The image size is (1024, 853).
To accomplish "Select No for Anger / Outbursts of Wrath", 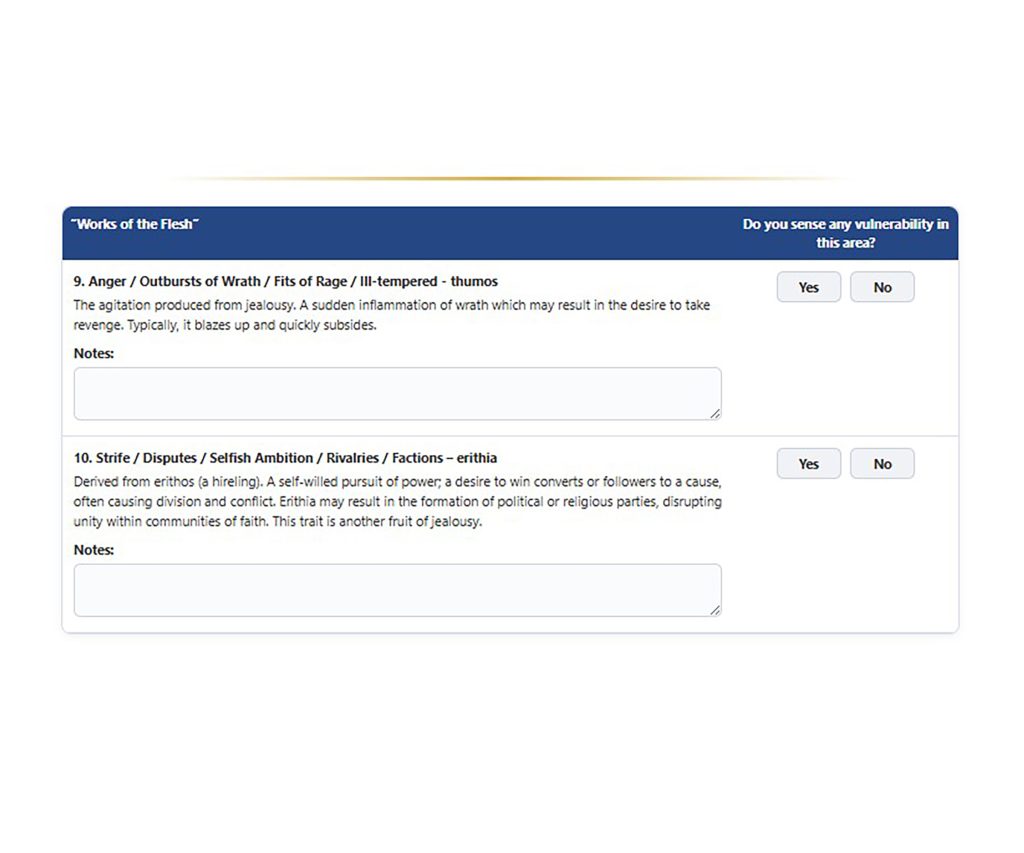I will (881, 287).
